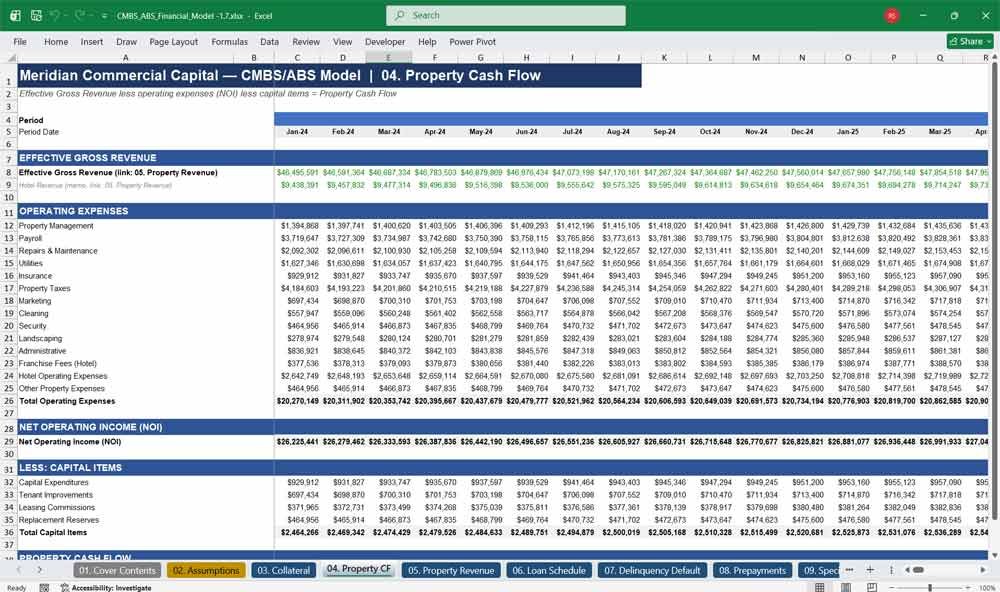Select the Dec-24 date header cell
Viewport: 1000px width, 592px height.
click(802, 132)
